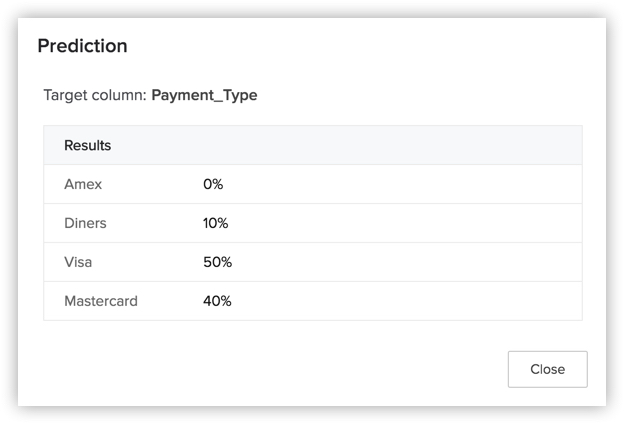Click the Results table header
This screenshot has height=424, width=624.
[88, 145]
